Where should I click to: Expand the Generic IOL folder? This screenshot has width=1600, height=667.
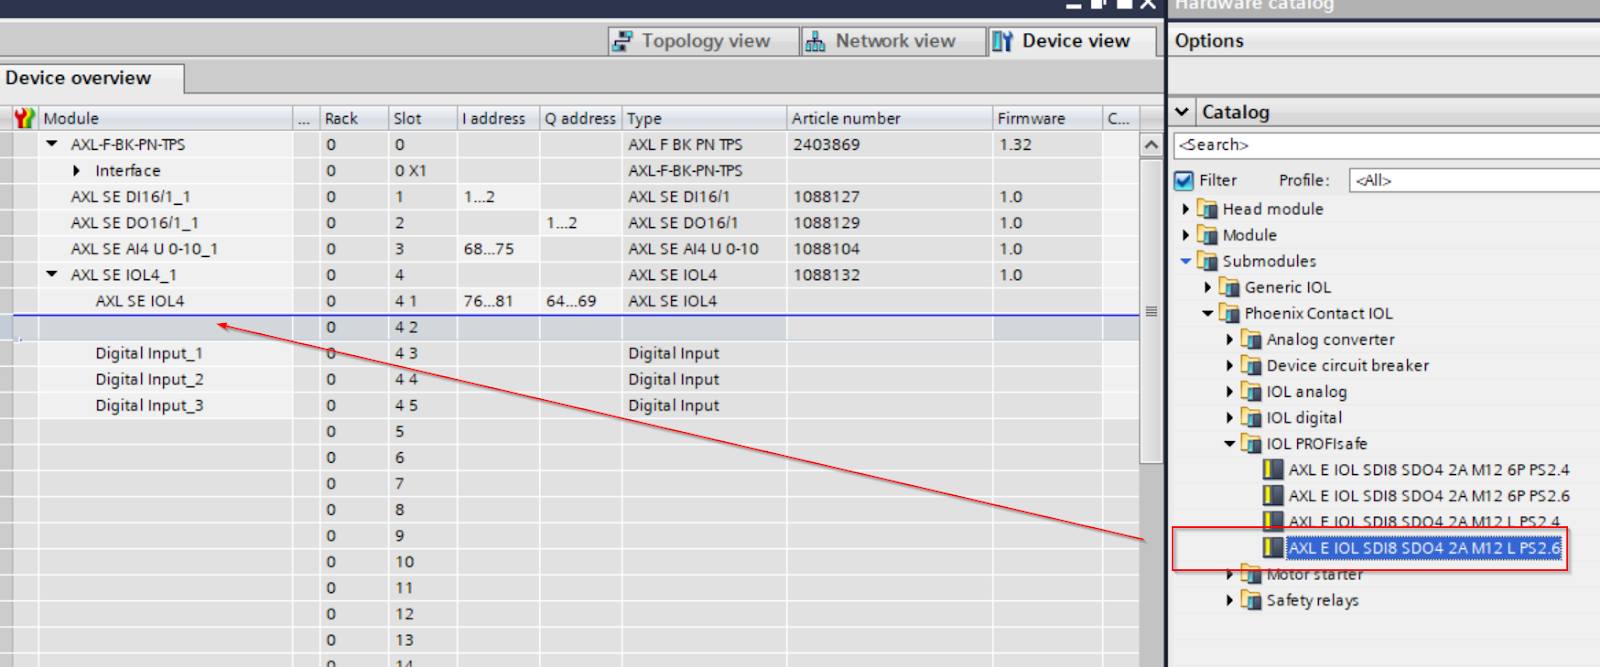click(1208, 287)
